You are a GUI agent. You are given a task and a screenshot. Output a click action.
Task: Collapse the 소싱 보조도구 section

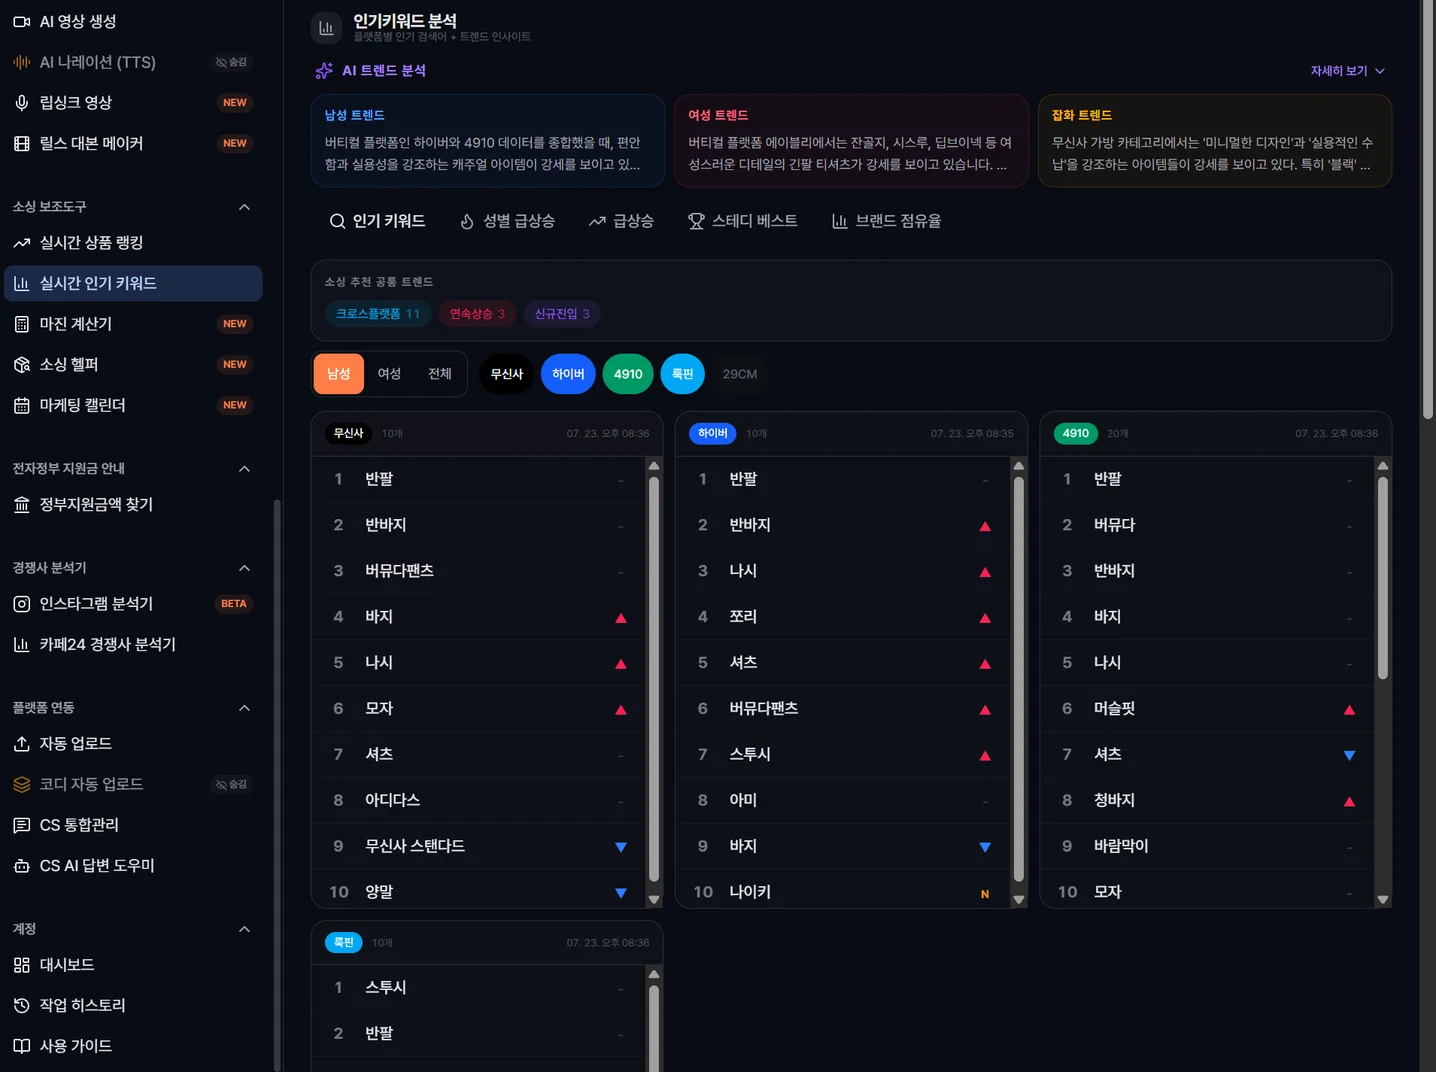click(x=245, y=207)
